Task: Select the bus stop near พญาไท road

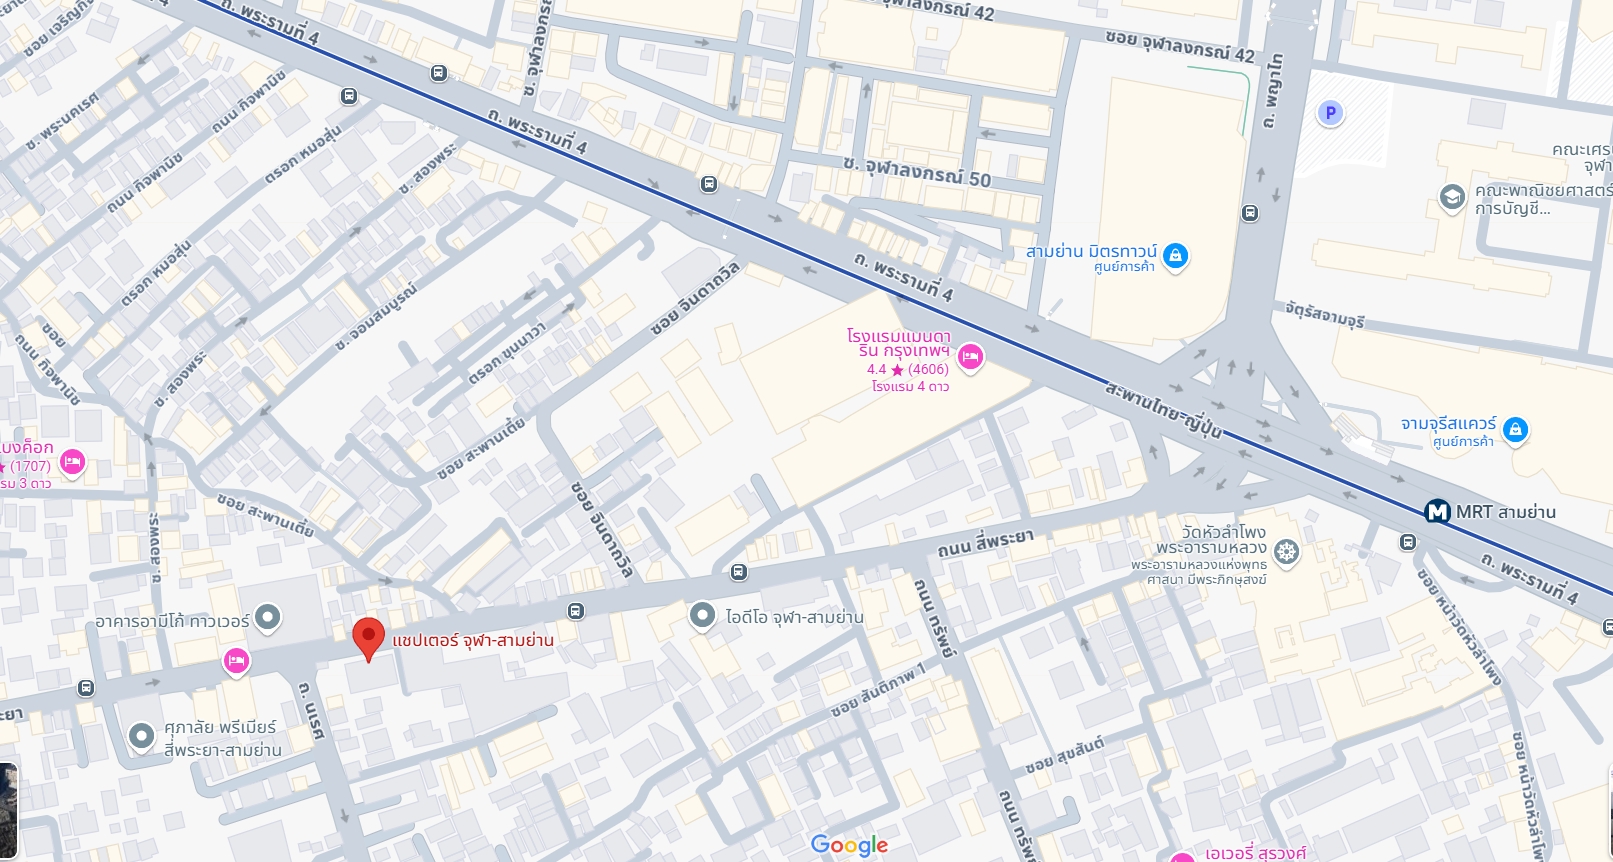Action: (1249, 213)
